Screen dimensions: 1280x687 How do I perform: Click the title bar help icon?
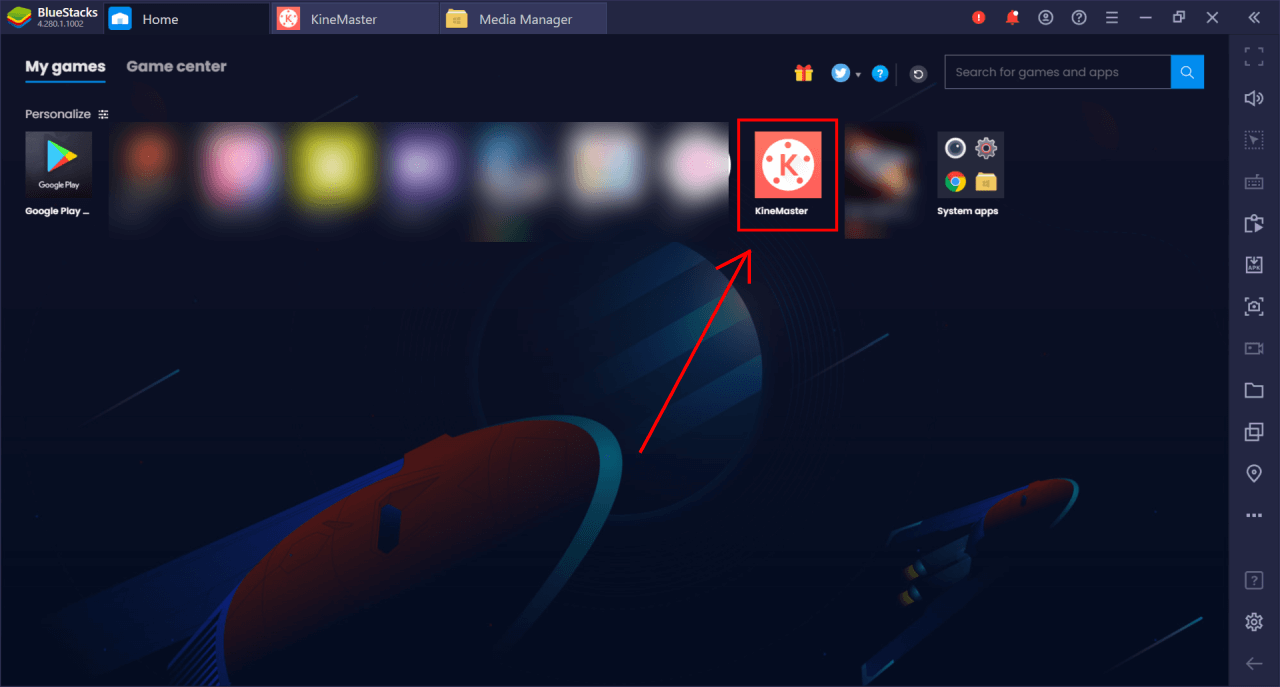[x=1079, y=18]
